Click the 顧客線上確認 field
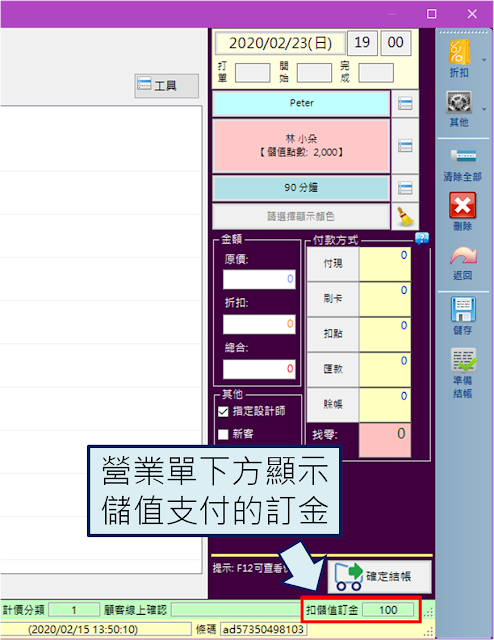Image resolution: width=494 pixels, height=640 pixels. point(237,610)
